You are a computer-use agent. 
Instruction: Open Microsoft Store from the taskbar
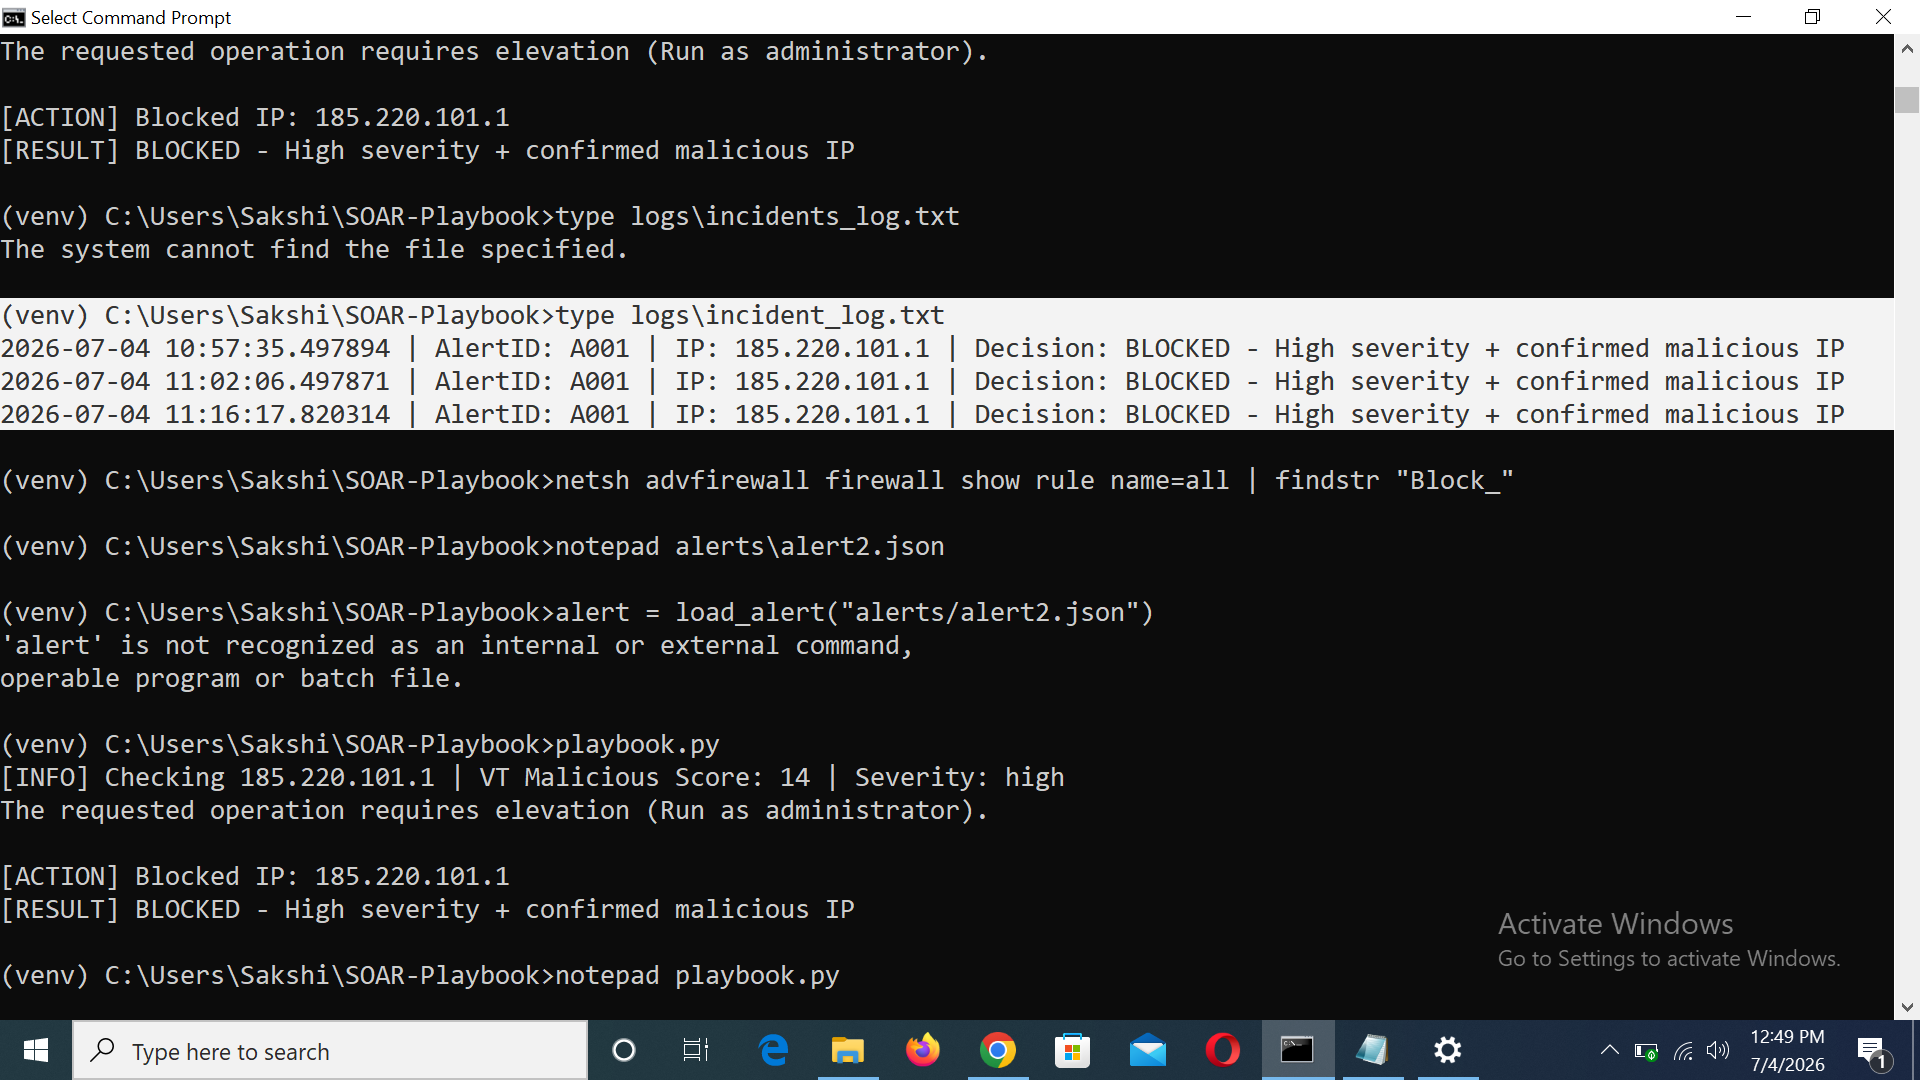pyautogui.click(x=1073, y=1050)
